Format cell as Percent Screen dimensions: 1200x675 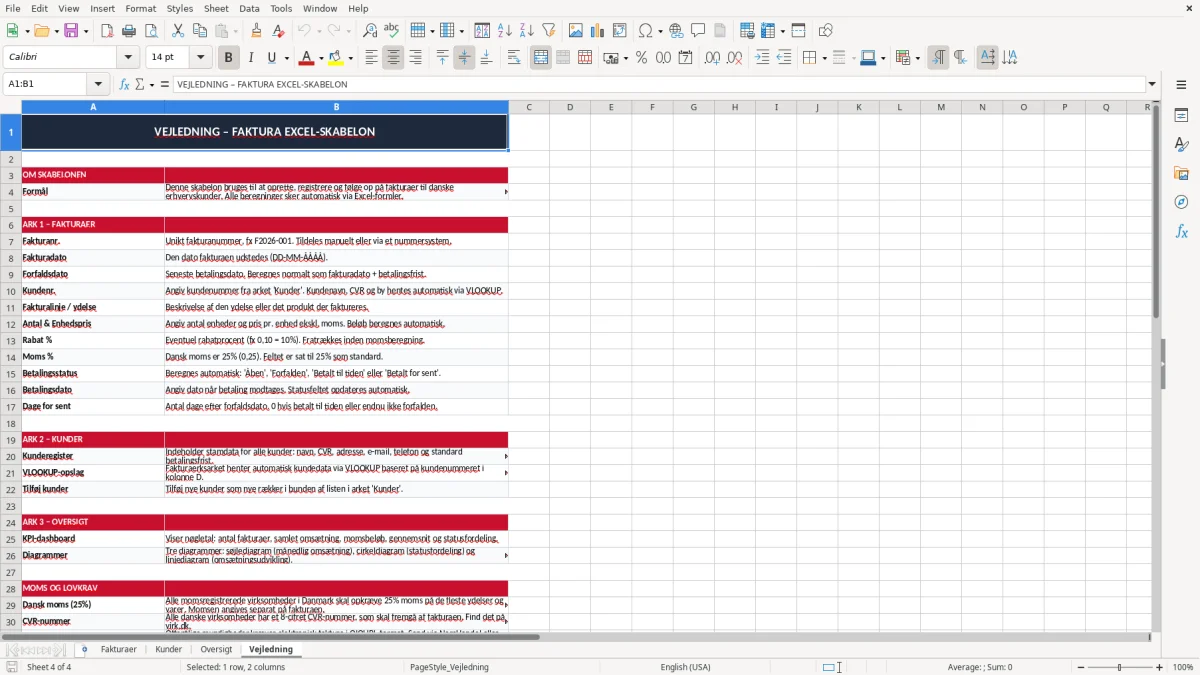click(641, 58)
